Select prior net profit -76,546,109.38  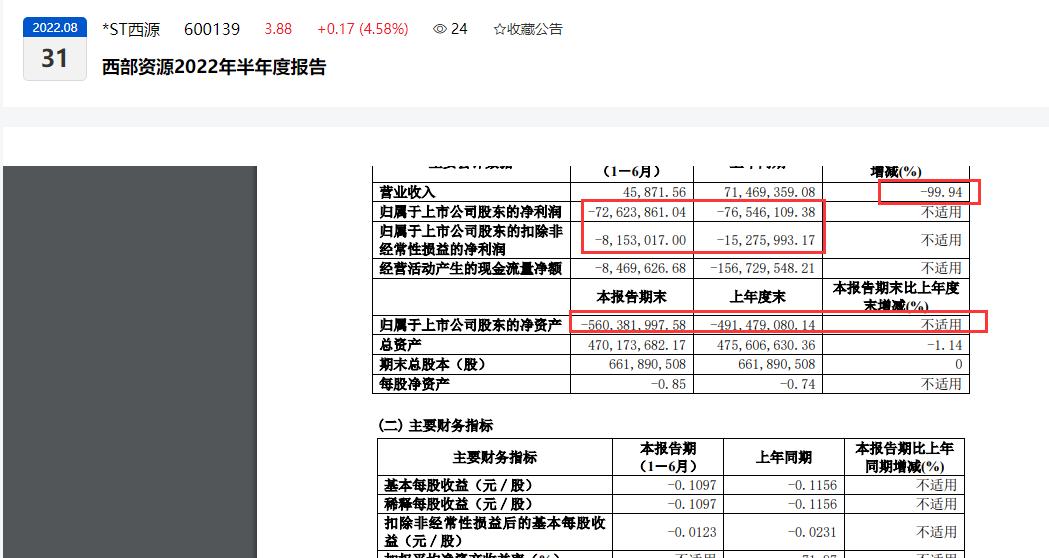[765, 212]
